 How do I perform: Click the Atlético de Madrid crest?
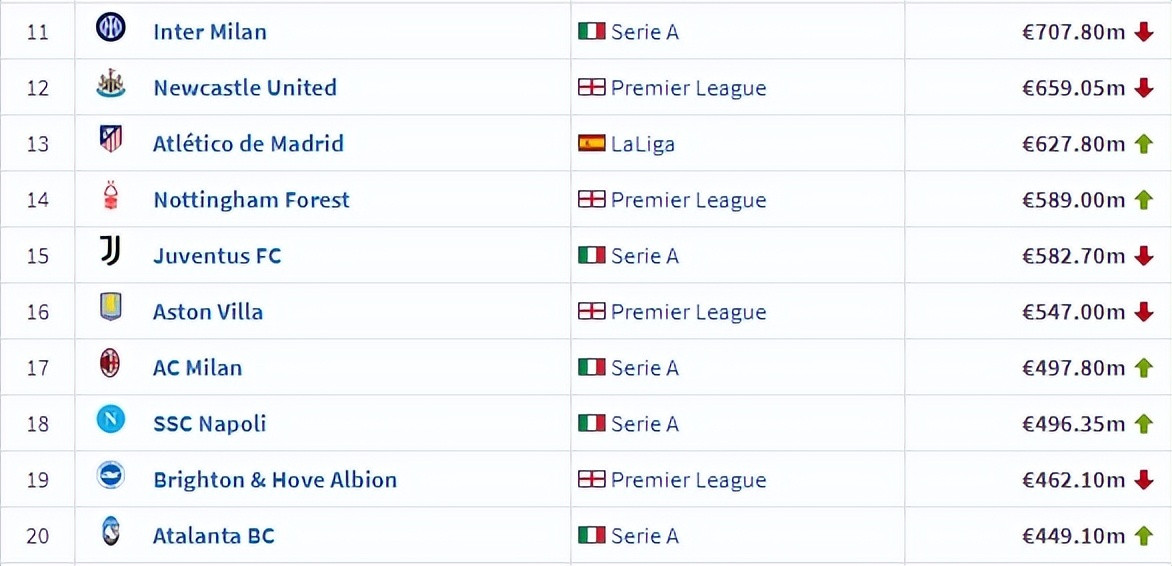click(x=111, y=139)
